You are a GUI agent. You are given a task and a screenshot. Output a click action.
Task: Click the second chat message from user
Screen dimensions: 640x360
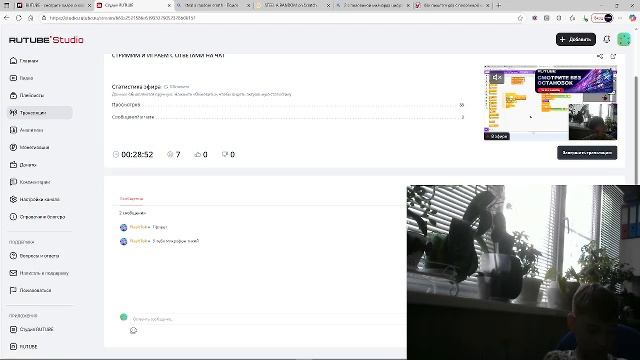coord(176,241)
